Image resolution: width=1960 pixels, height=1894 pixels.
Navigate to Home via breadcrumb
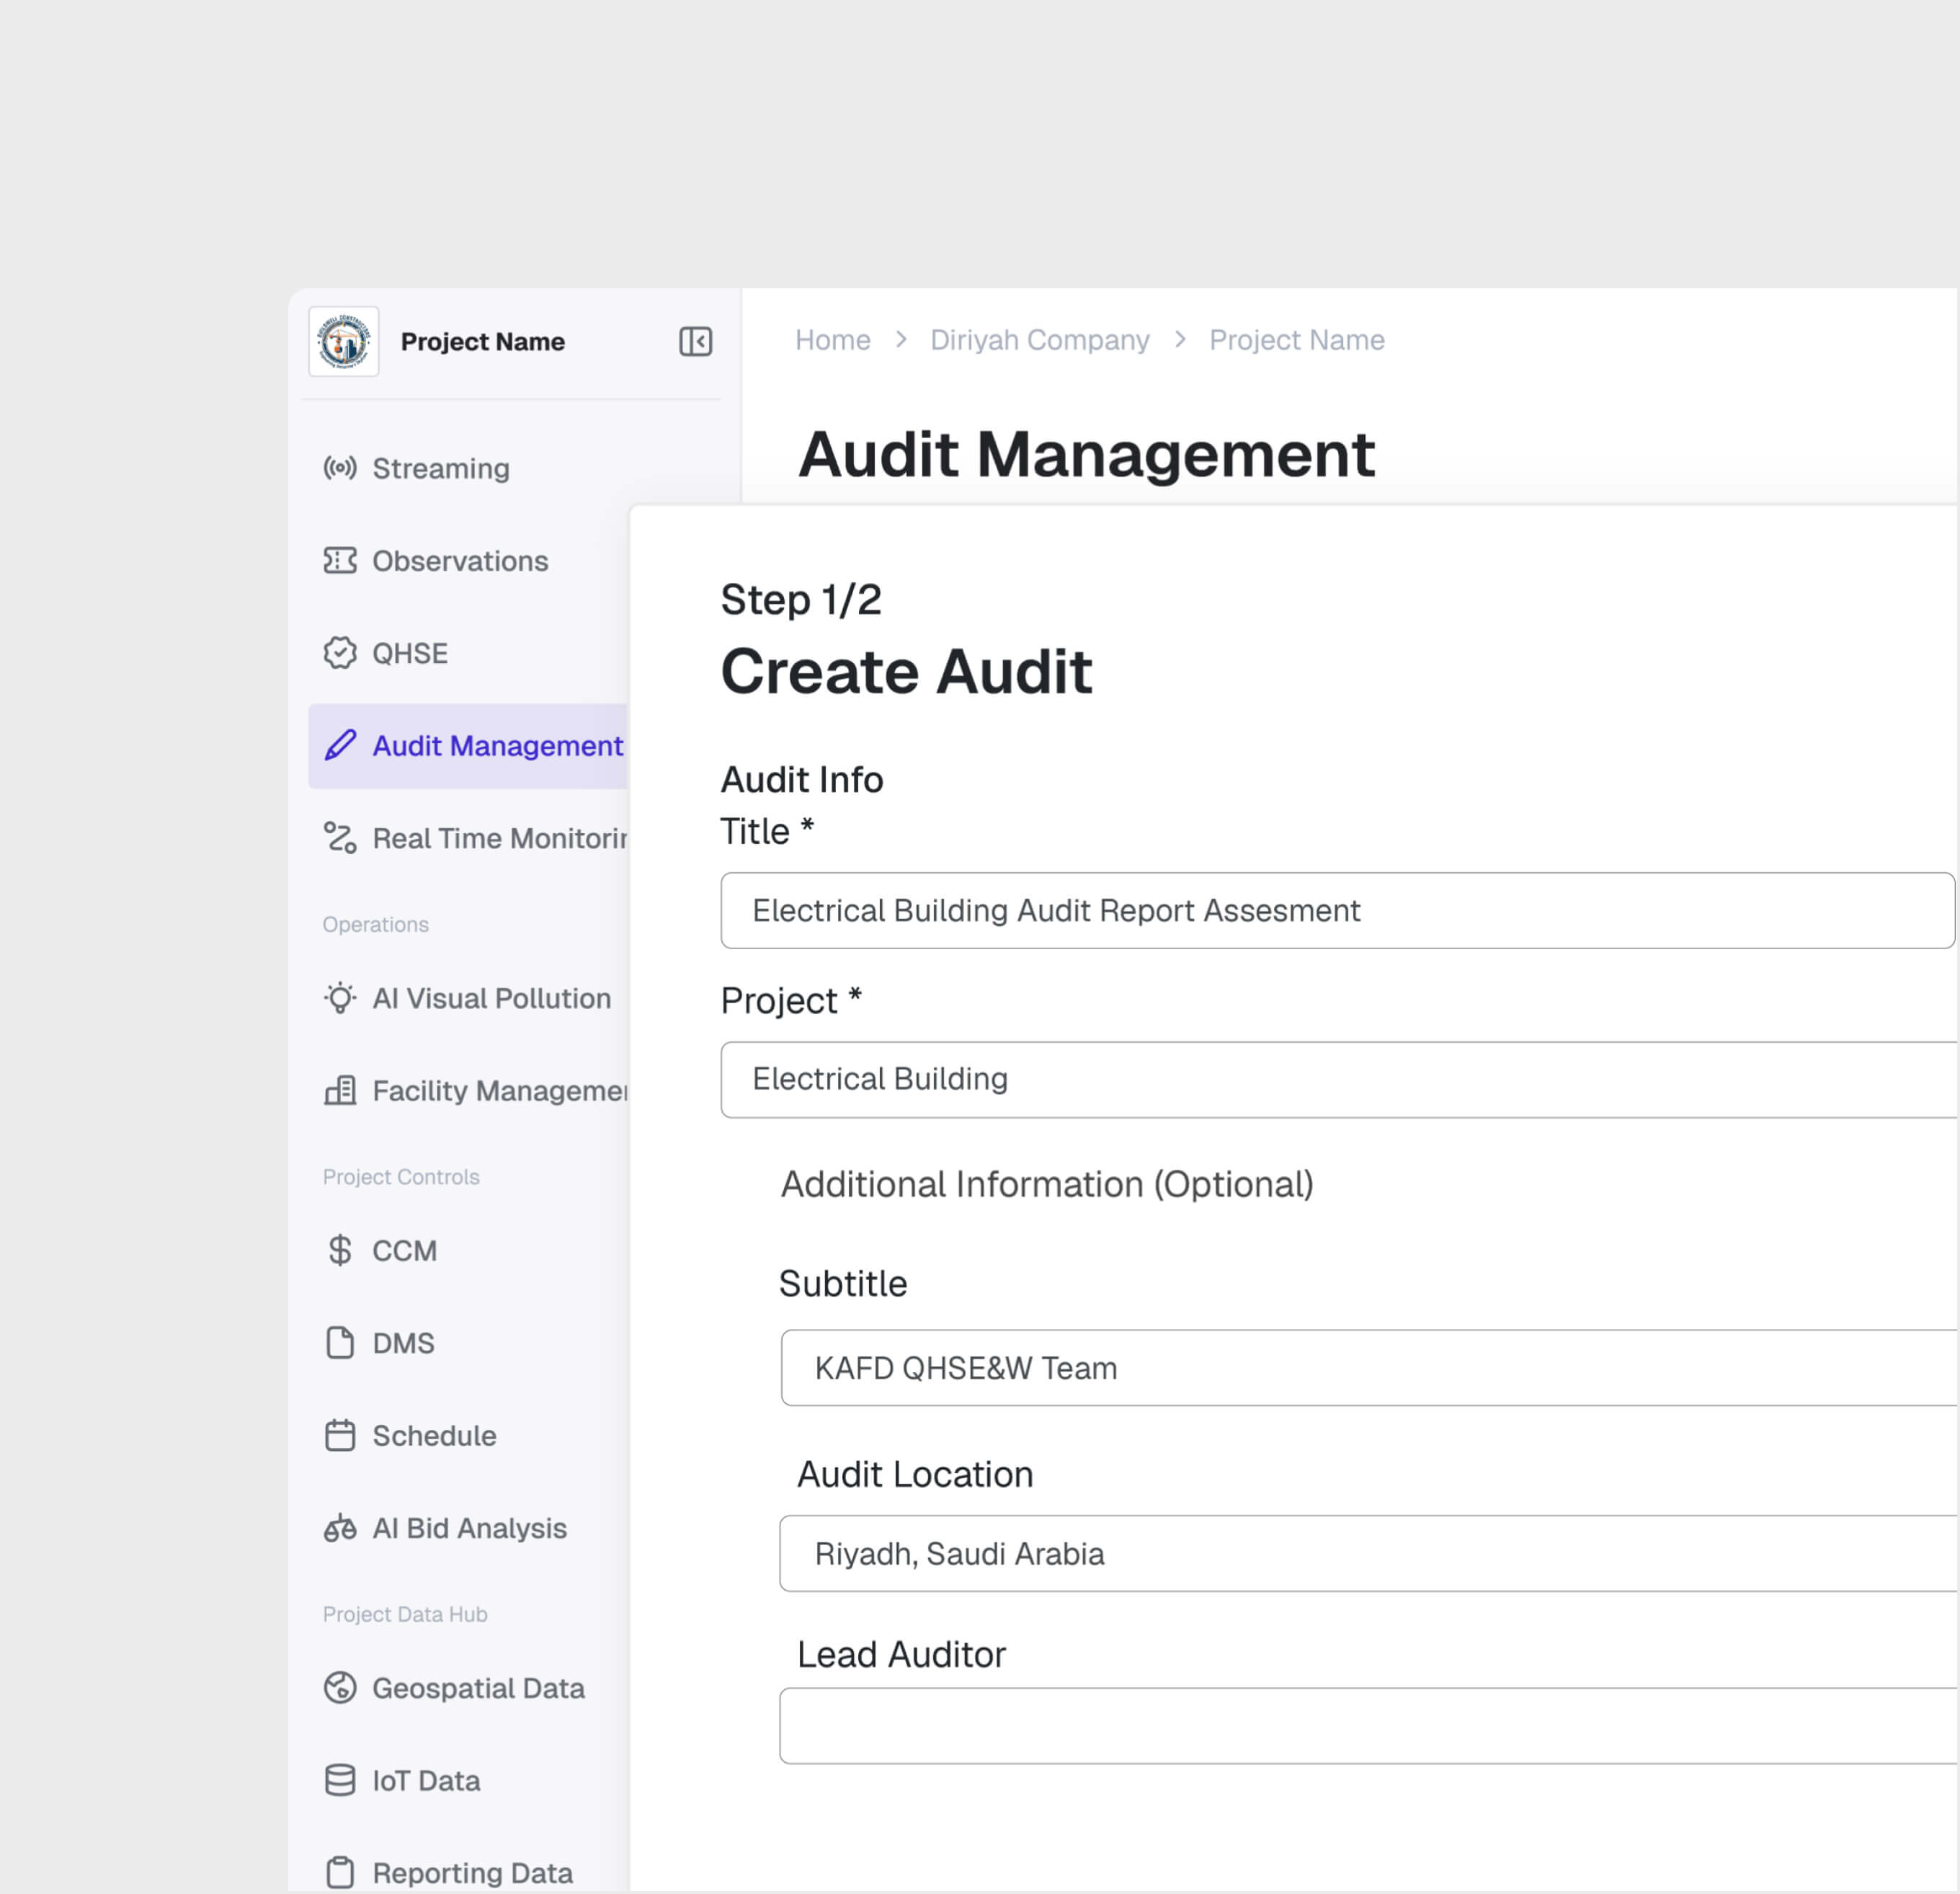point(833,340)
